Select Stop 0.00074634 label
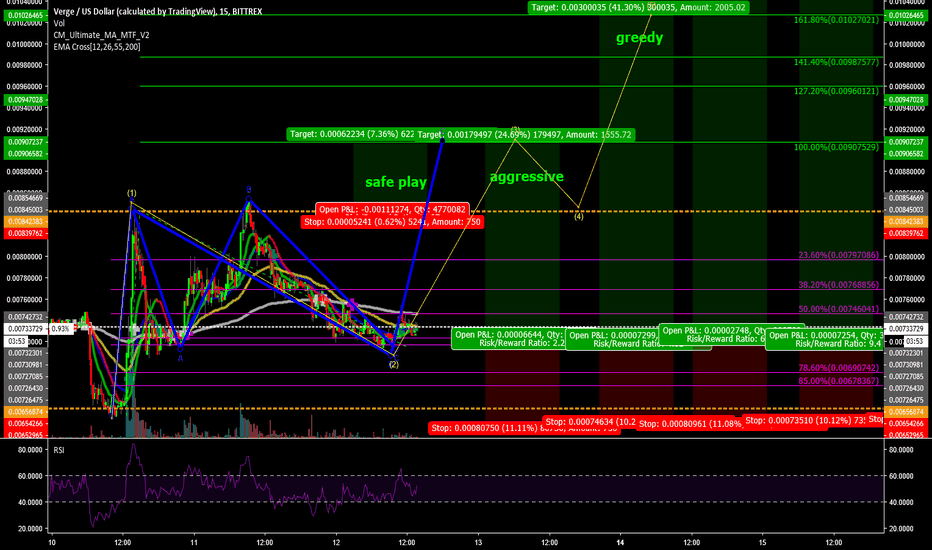This screenshot has height=550, width=932. tap(589, 422)
